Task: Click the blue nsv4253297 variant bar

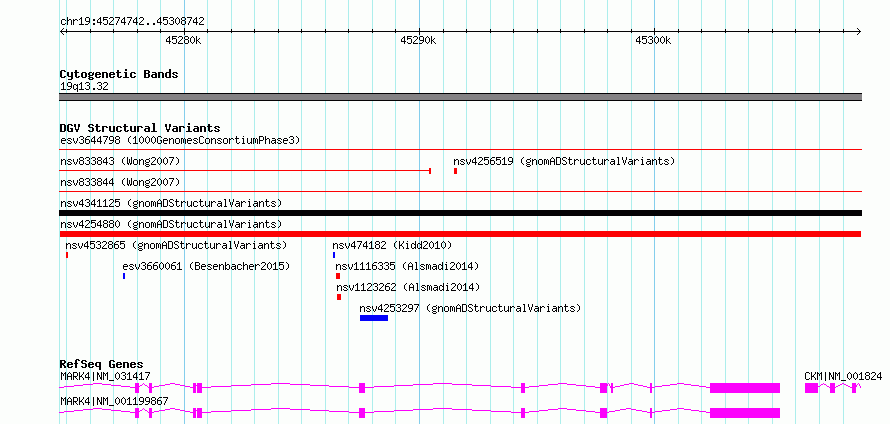Action: 374,318
